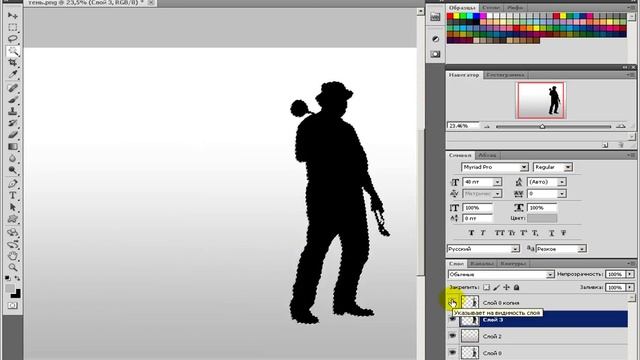This screenshot has height=360, width=640.
Task: Select the Eyedropper tool
Action: [x=13, y=75]
